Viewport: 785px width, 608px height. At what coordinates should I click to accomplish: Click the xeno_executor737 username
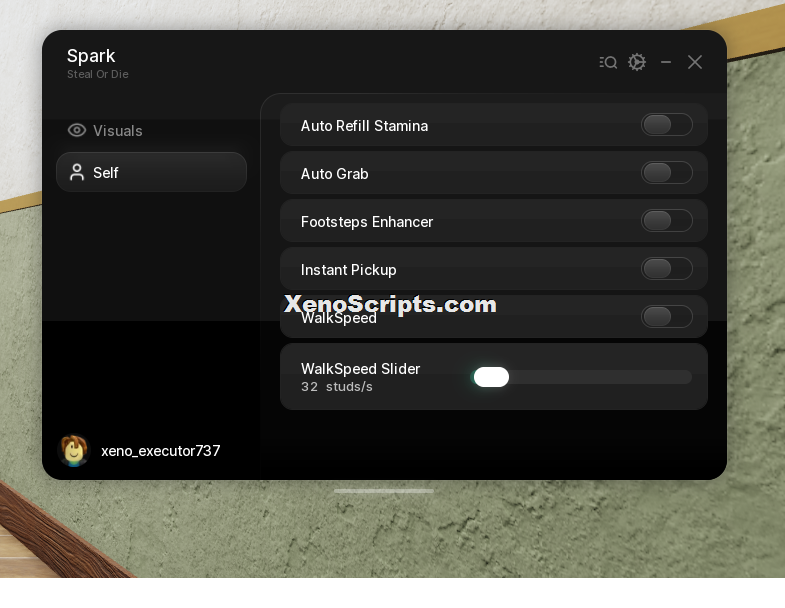[x=161, y=451]
